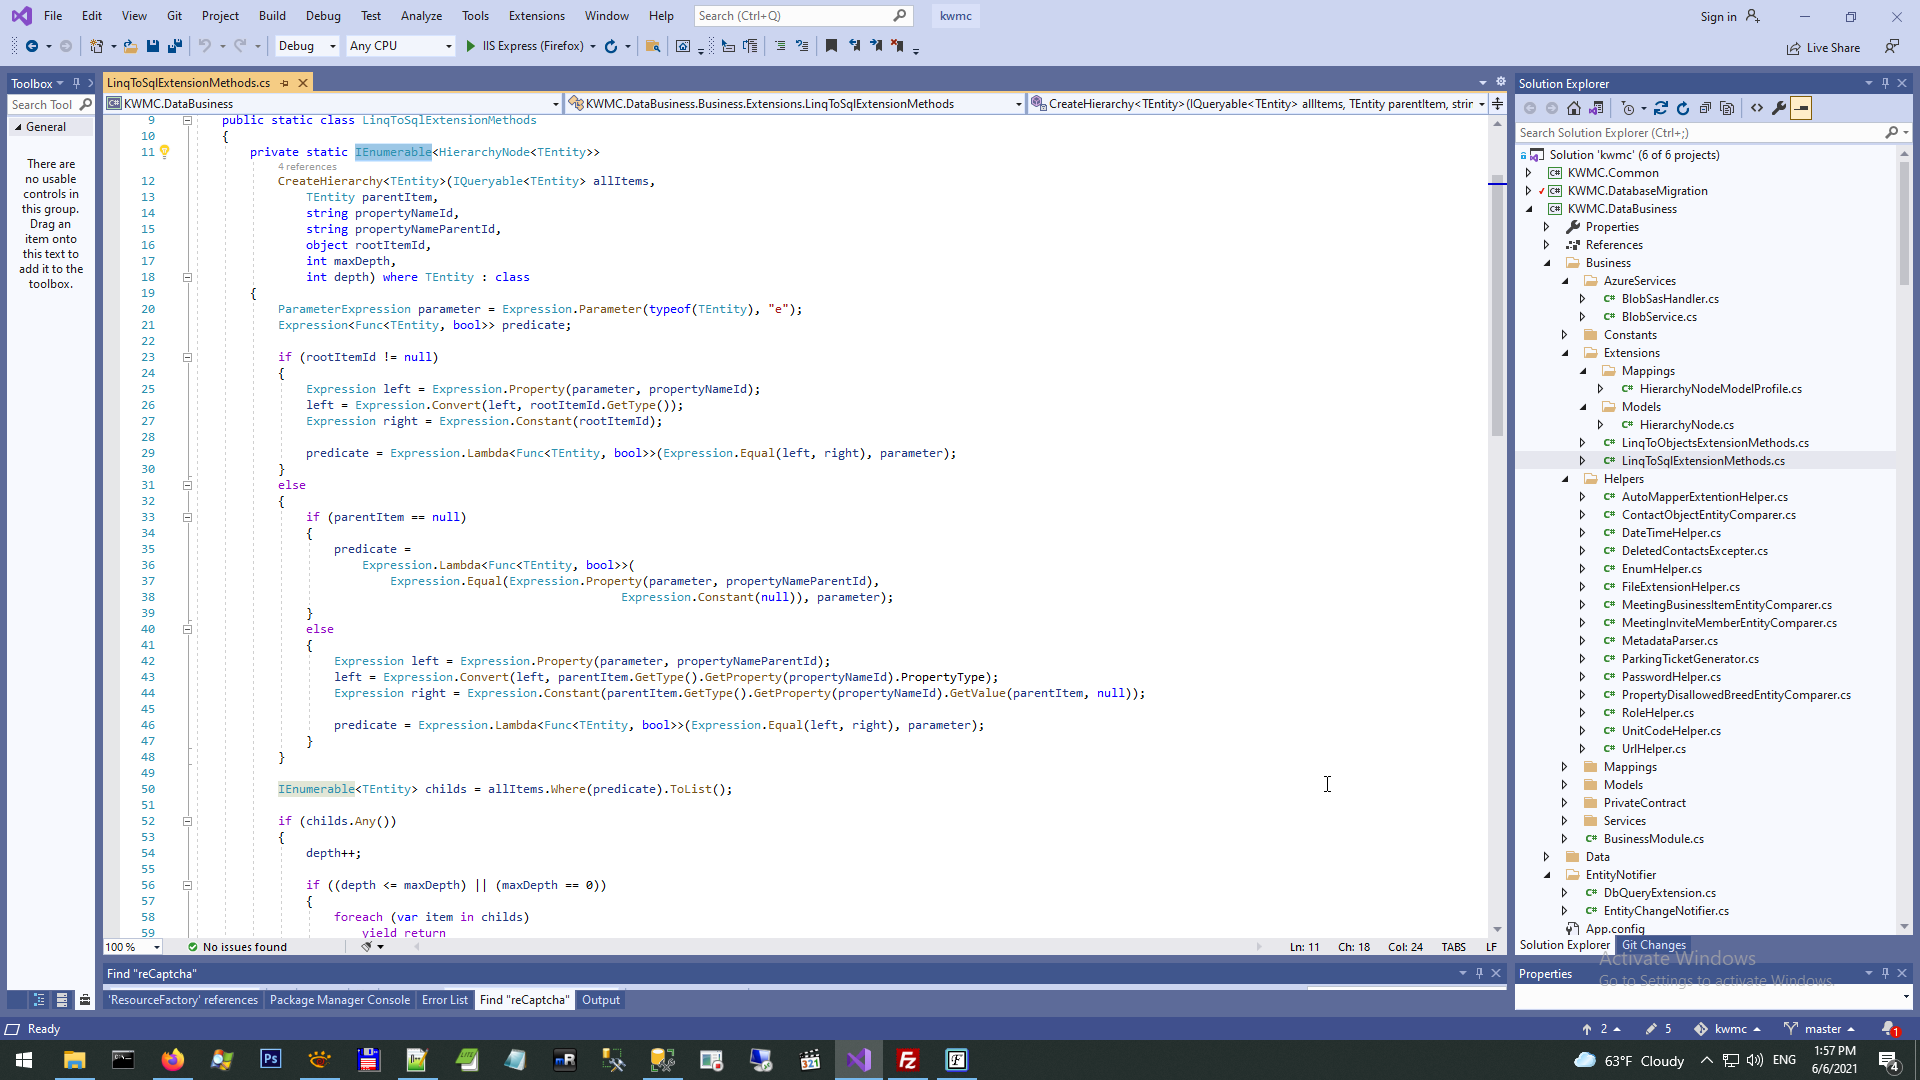This screenshot has width=1920, height=1080.
Task: Click Sync with Active Document icon
Action: coord(1661,108)
